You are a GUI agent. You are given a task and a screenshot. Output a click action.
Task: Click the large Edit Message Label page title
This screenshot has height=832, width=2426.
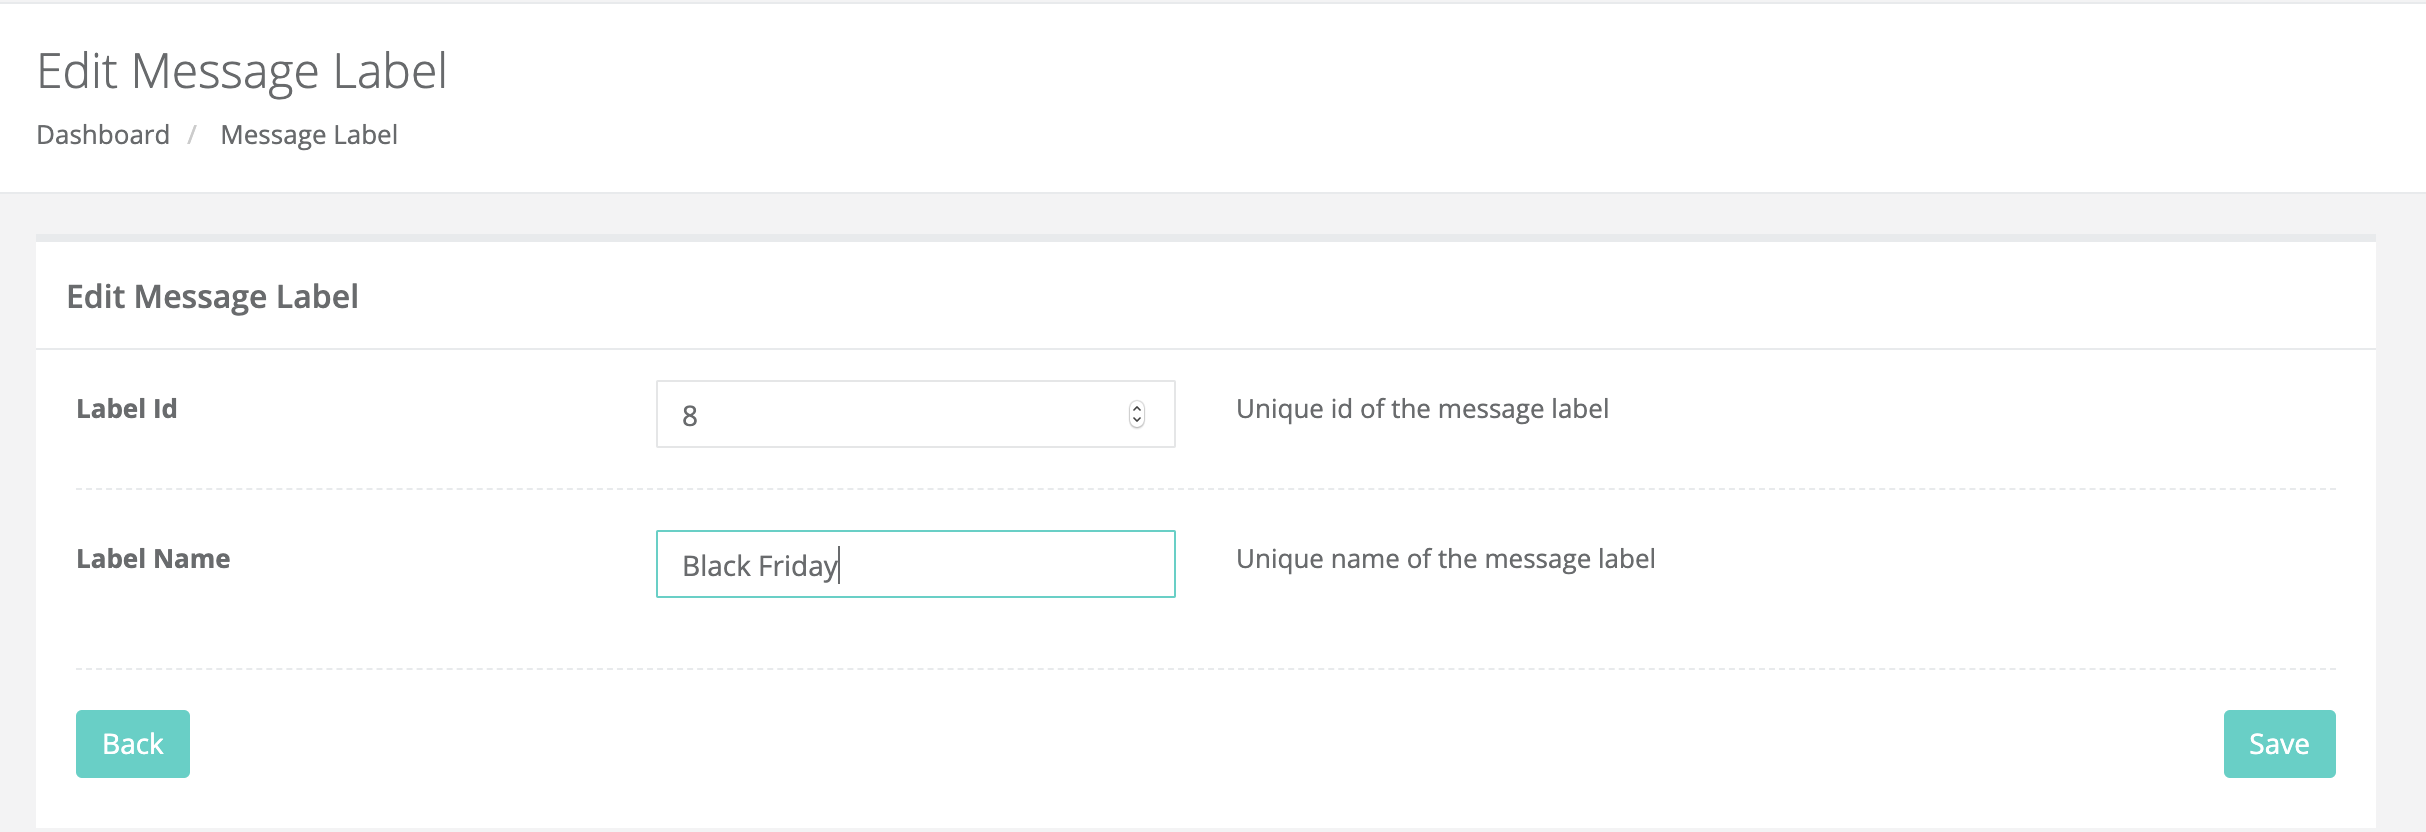pos(242,72)
